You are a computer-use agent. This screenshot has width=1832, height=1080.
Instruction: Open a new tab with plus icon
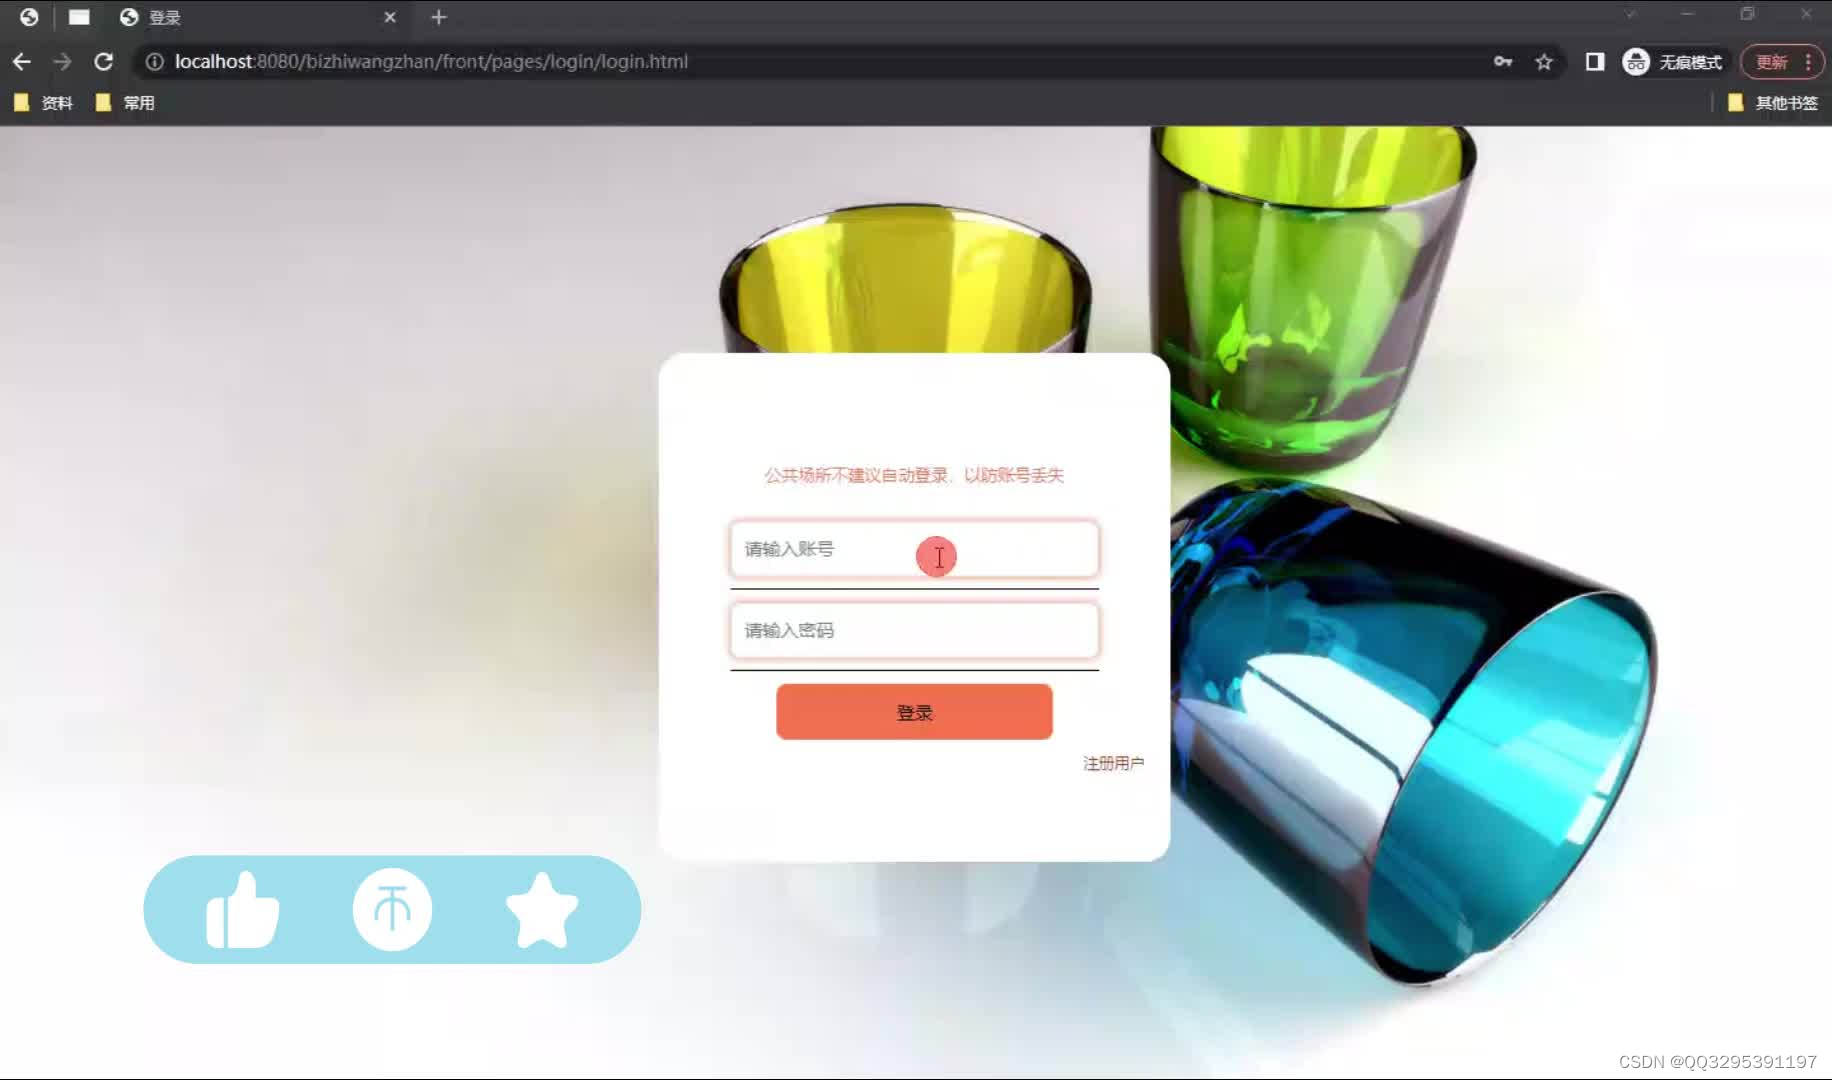[x=438, y=17]
